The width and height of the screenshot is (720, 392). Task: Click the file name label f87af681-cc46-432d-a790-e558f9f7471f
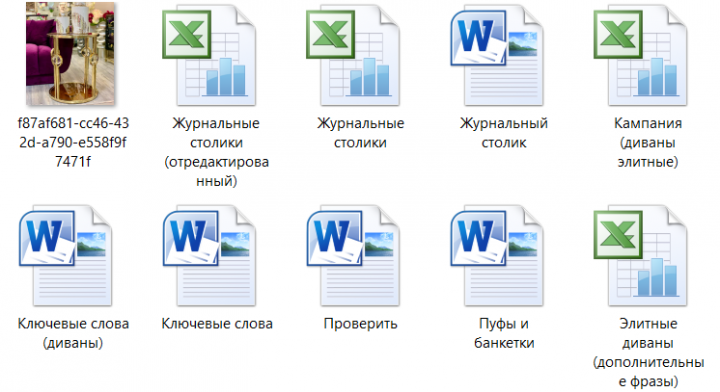click(x=73, y=142)
